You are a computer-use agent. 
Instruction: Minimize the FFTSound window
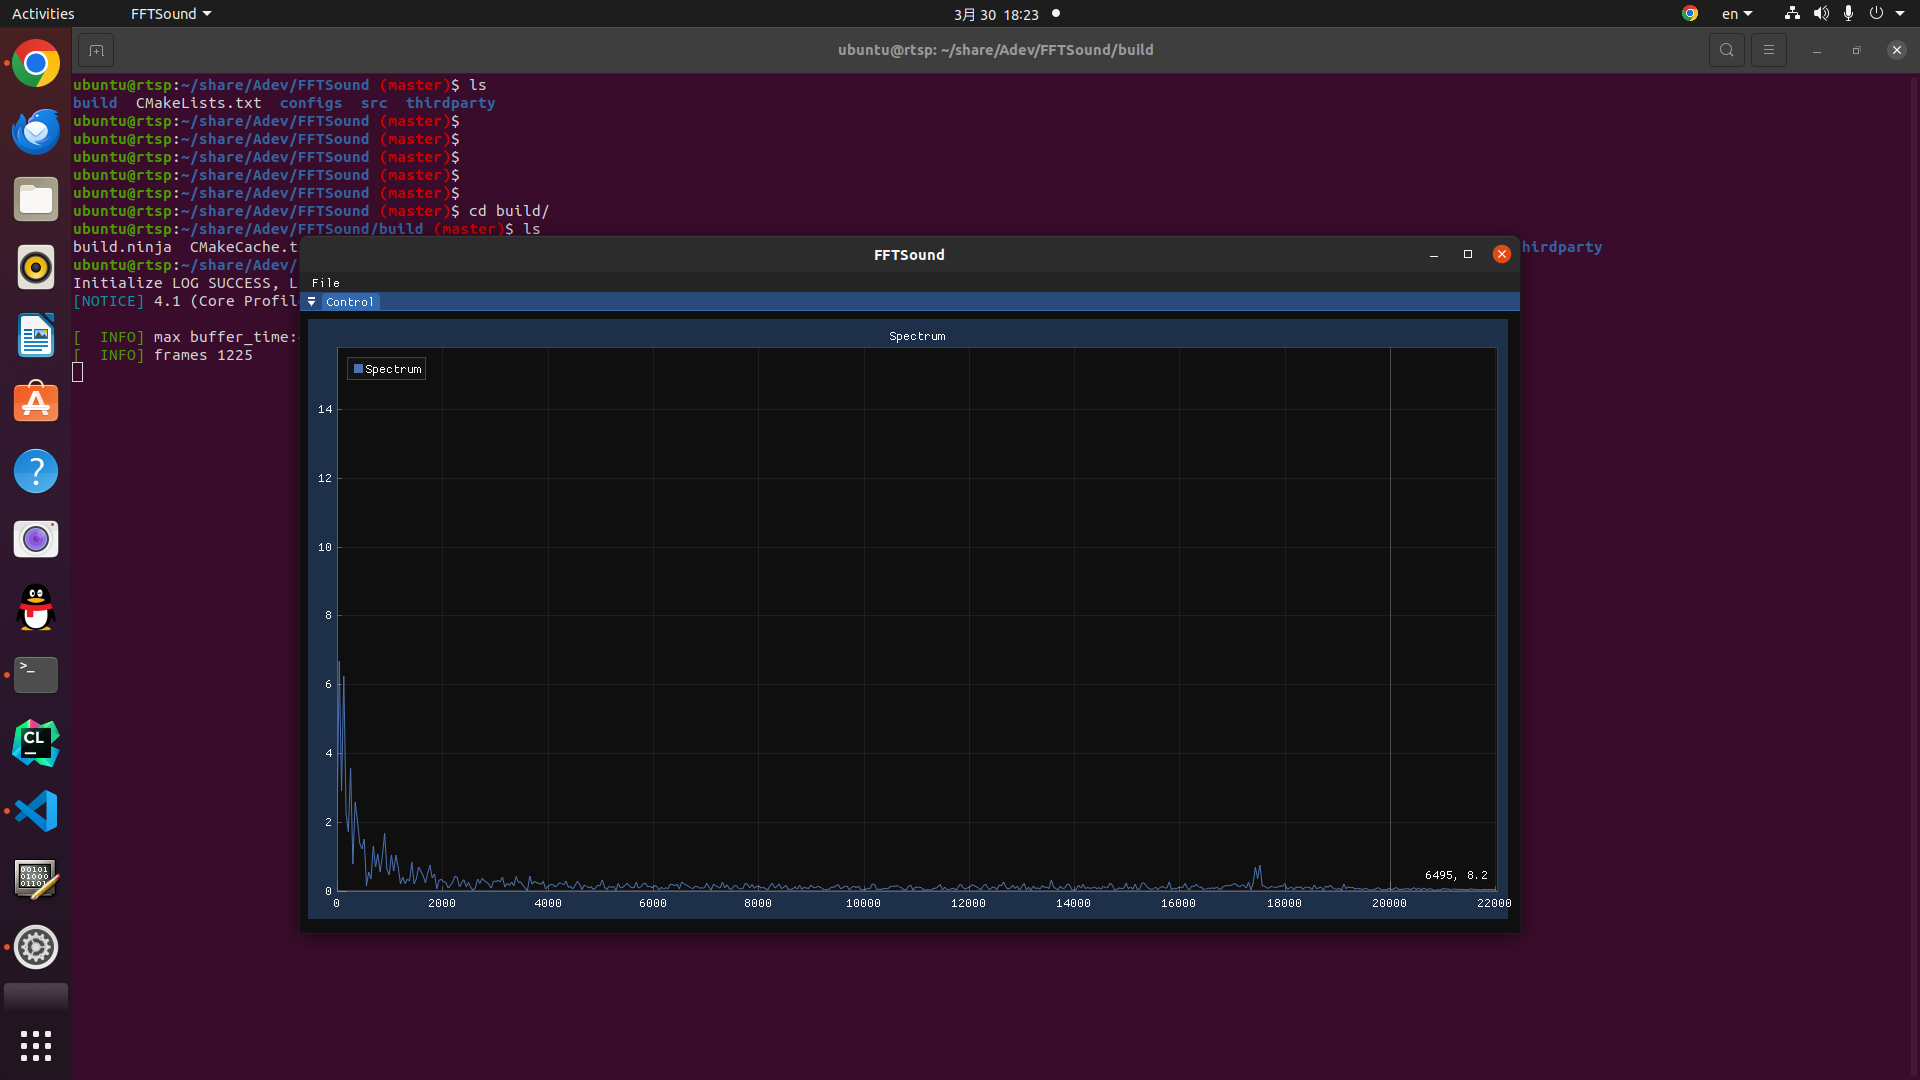tap(1434, 255)
